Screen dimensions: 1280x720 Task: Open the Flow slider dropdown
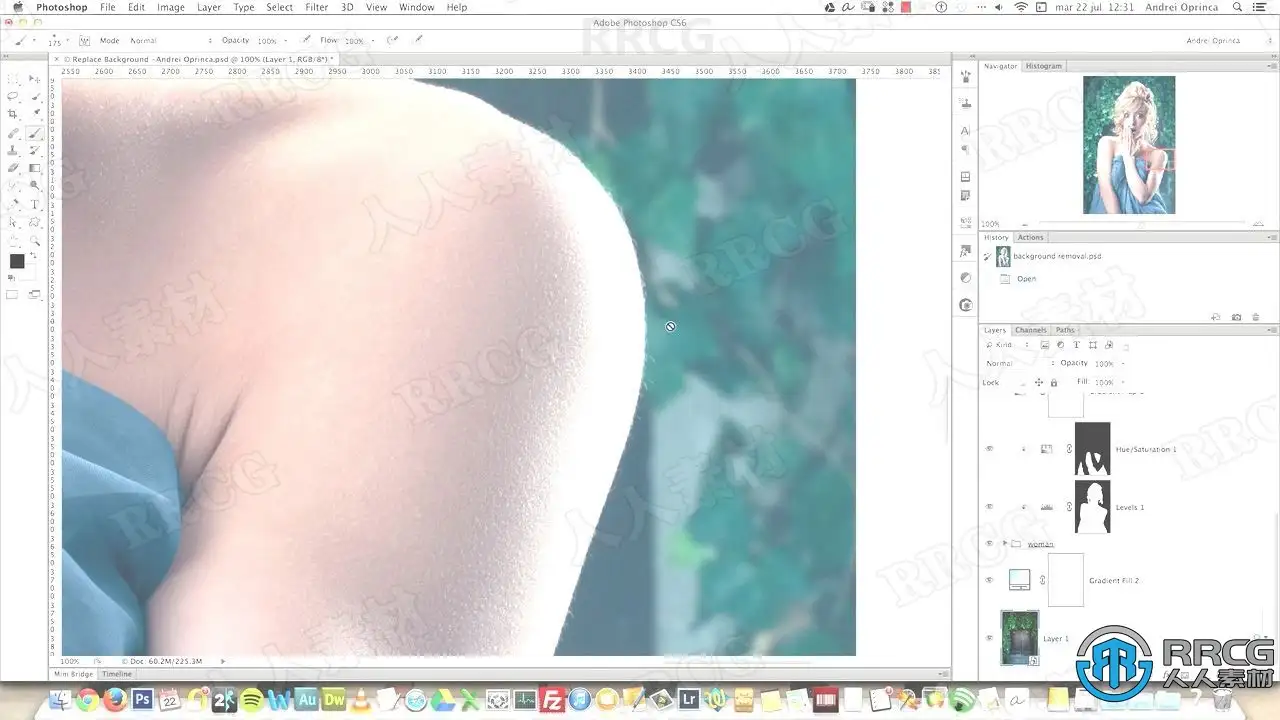pos(373,41)
